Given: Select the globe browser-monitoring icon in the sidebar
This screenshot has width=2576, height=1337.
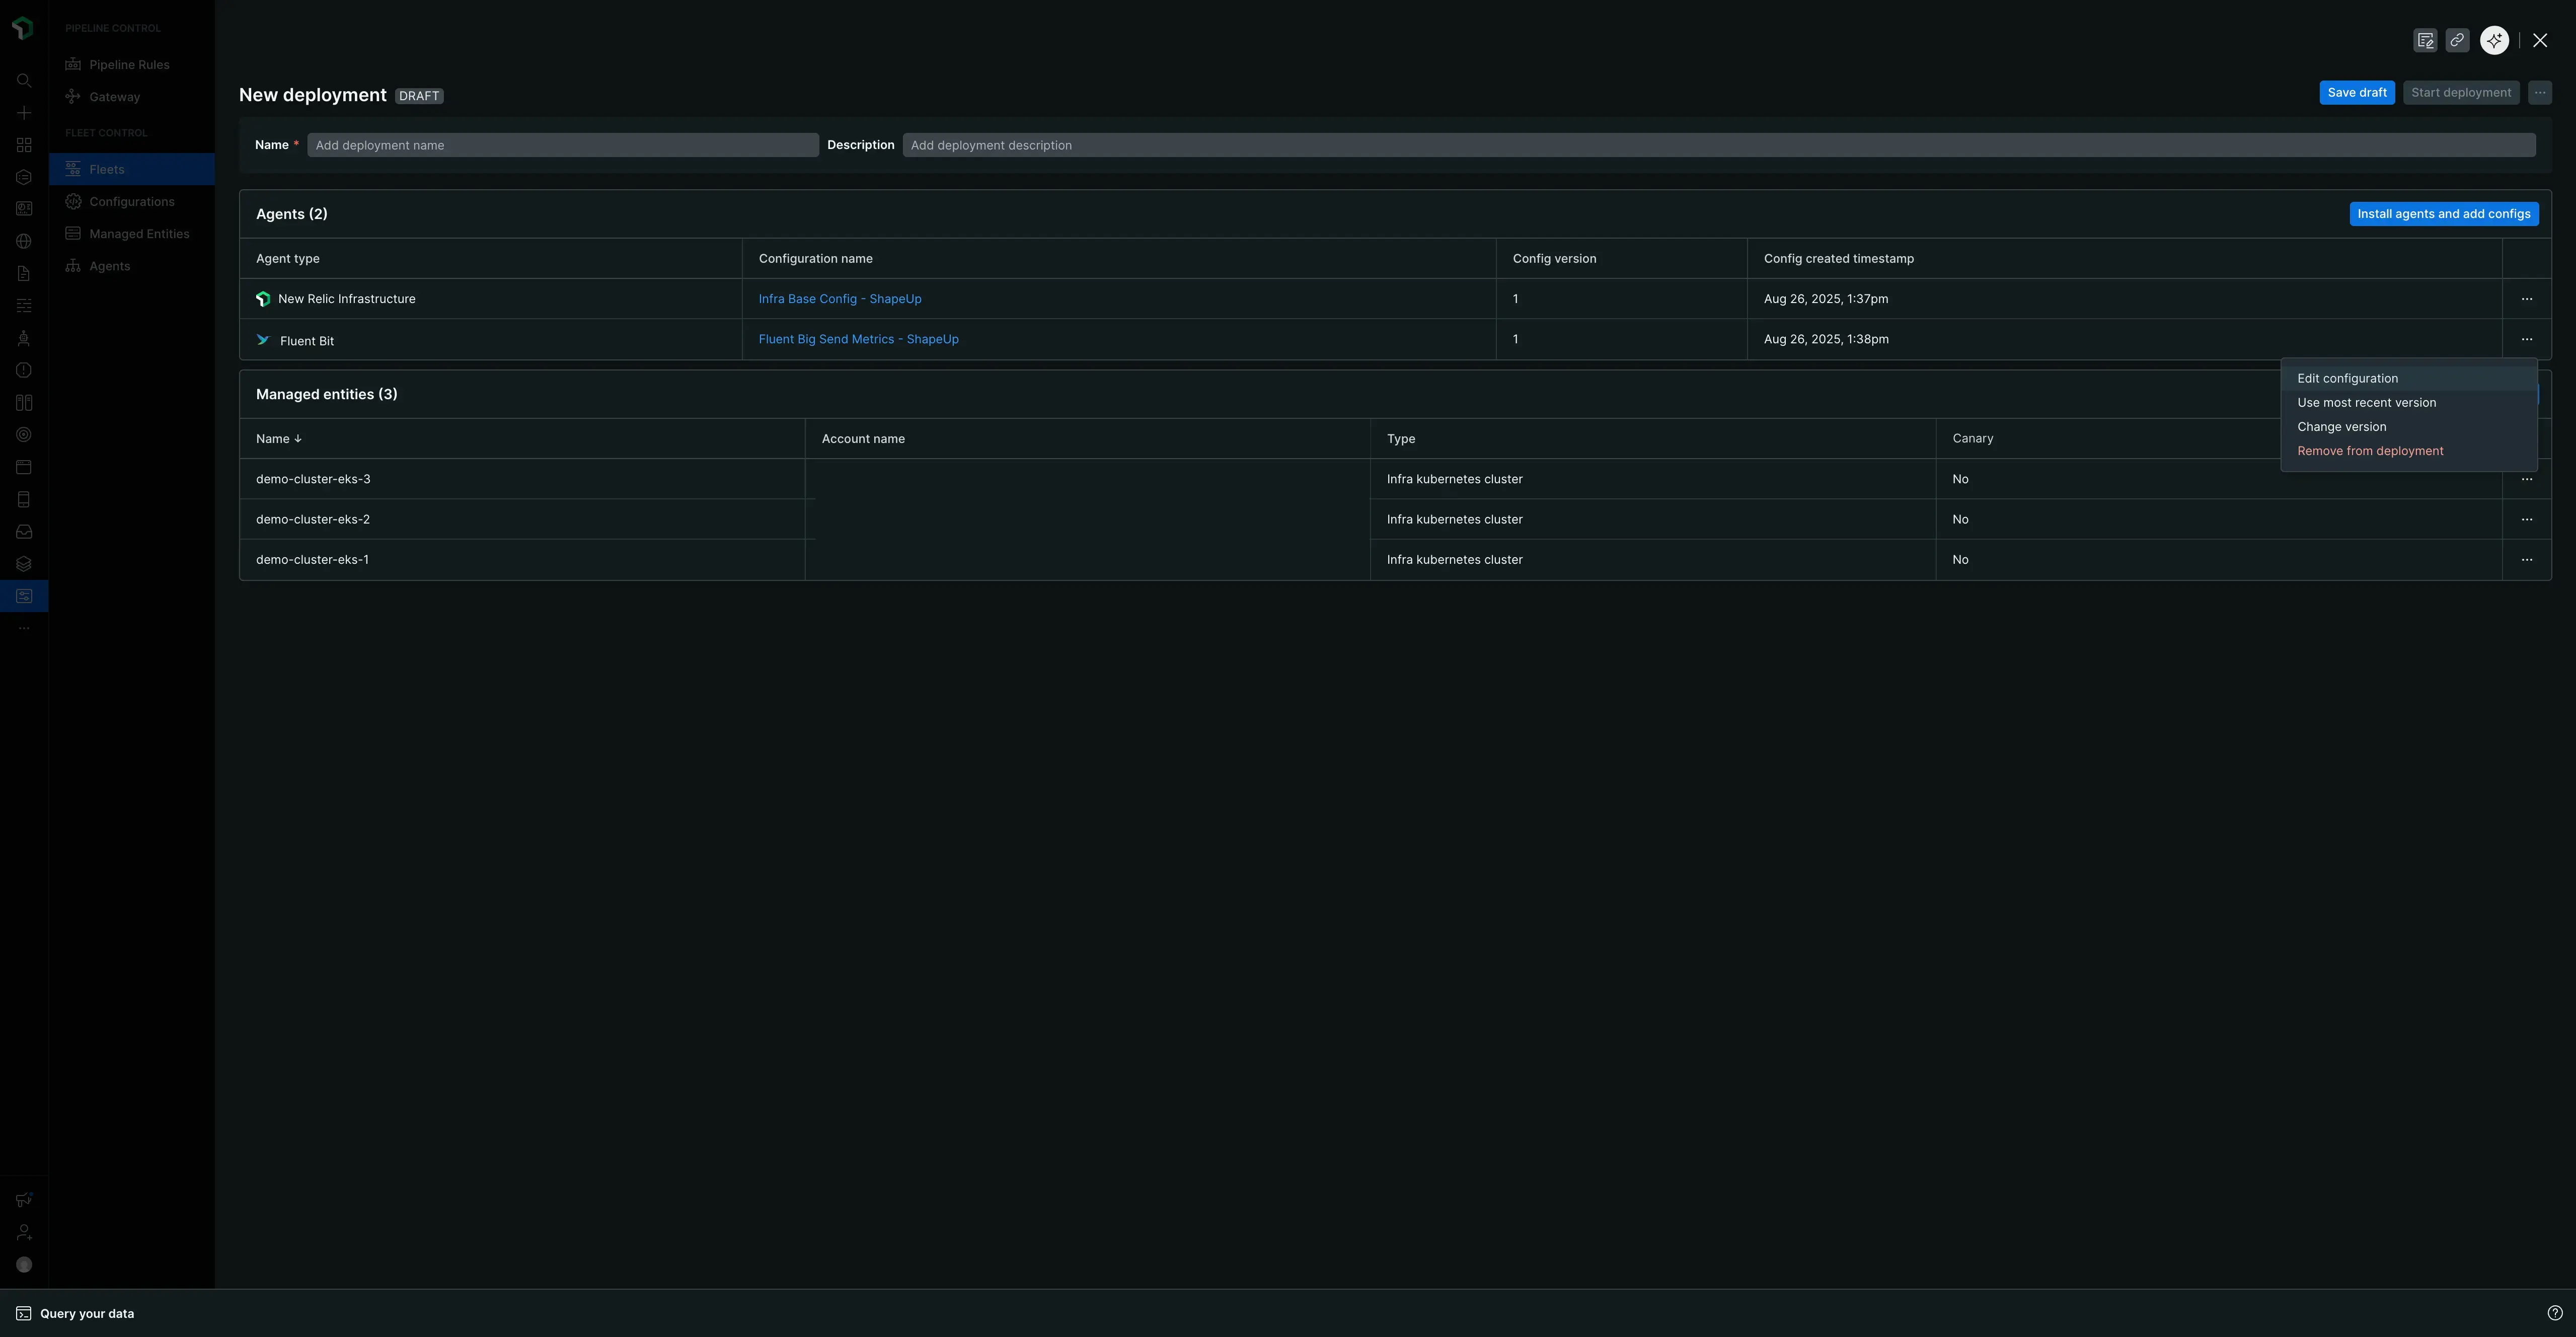Looking at the screenshot, I should pyautogui.click(x=23, y=241).
